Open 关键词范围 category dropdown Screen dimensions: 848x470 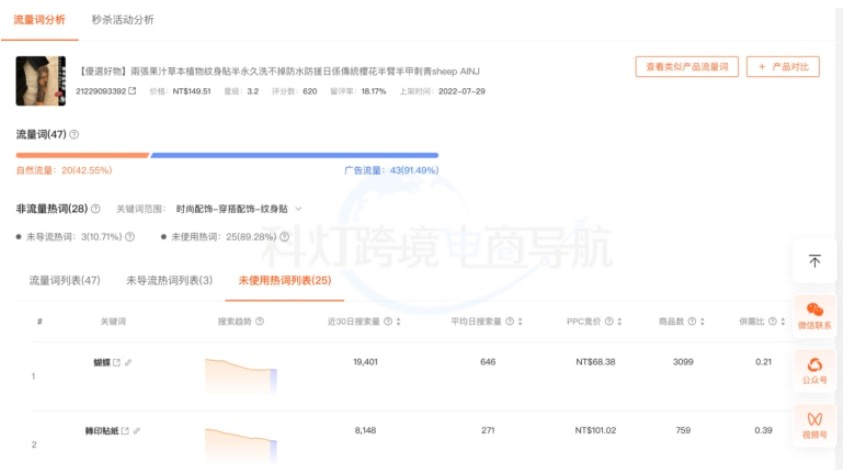pos(238,209)
